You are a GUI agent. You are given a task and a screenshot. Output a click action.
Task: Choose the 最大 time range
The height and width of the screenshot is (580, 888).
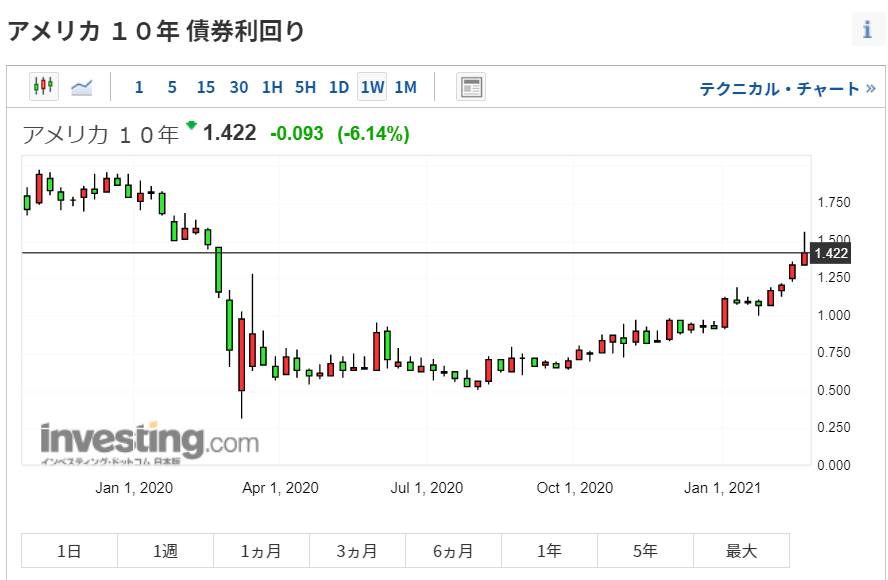click(x=741, y=551)
